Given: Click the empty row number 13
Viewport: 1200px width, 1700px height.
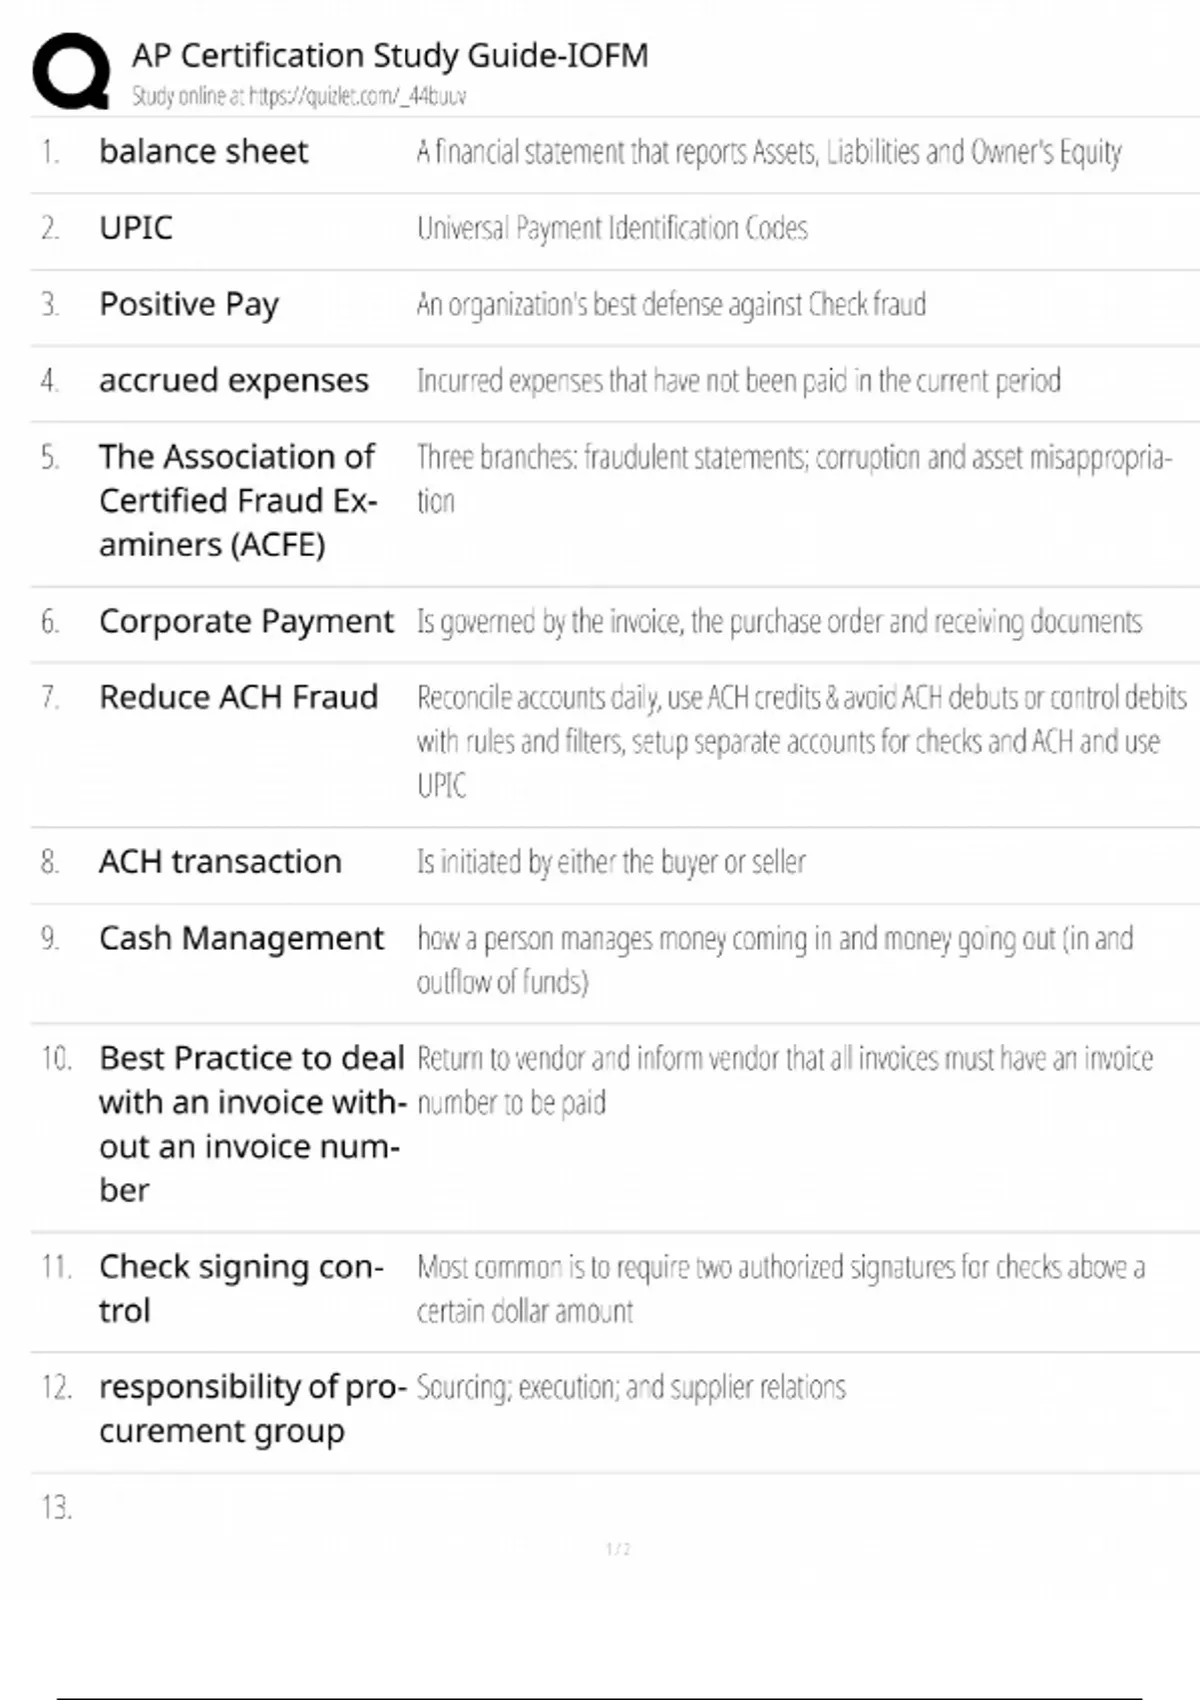Looking at the screenshot, I should coord(57,1507).
